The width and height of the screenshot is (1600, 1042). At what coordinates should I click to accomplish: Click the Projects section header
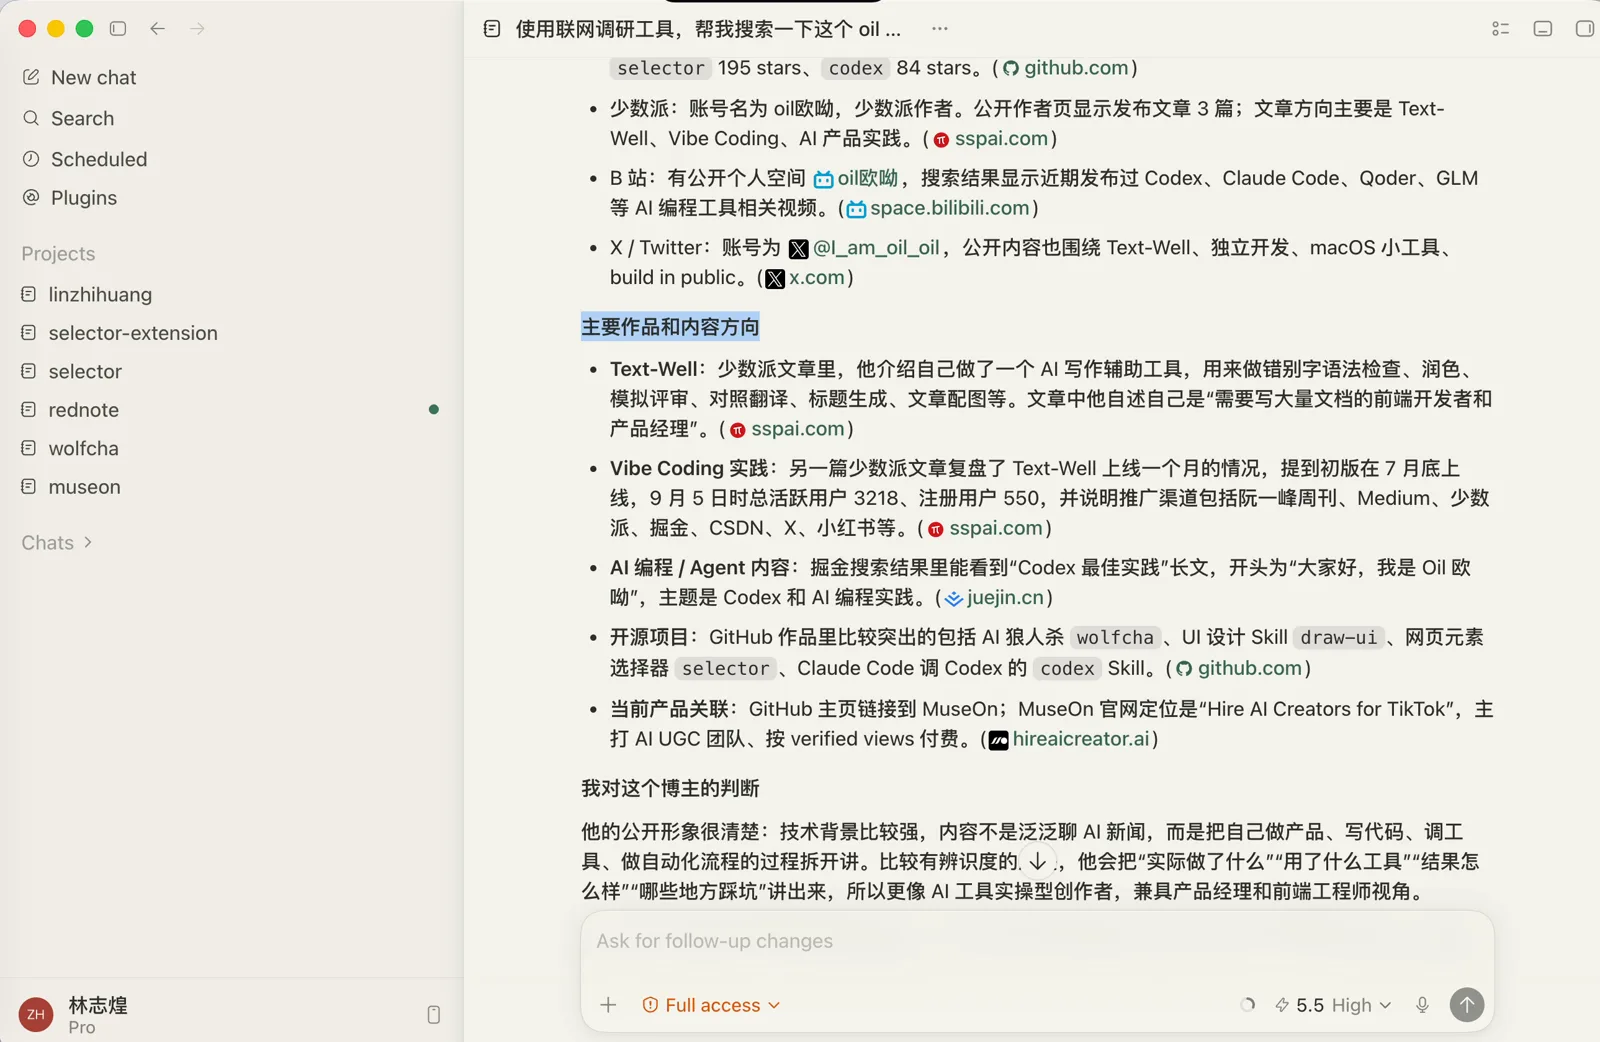click(58, 254)
